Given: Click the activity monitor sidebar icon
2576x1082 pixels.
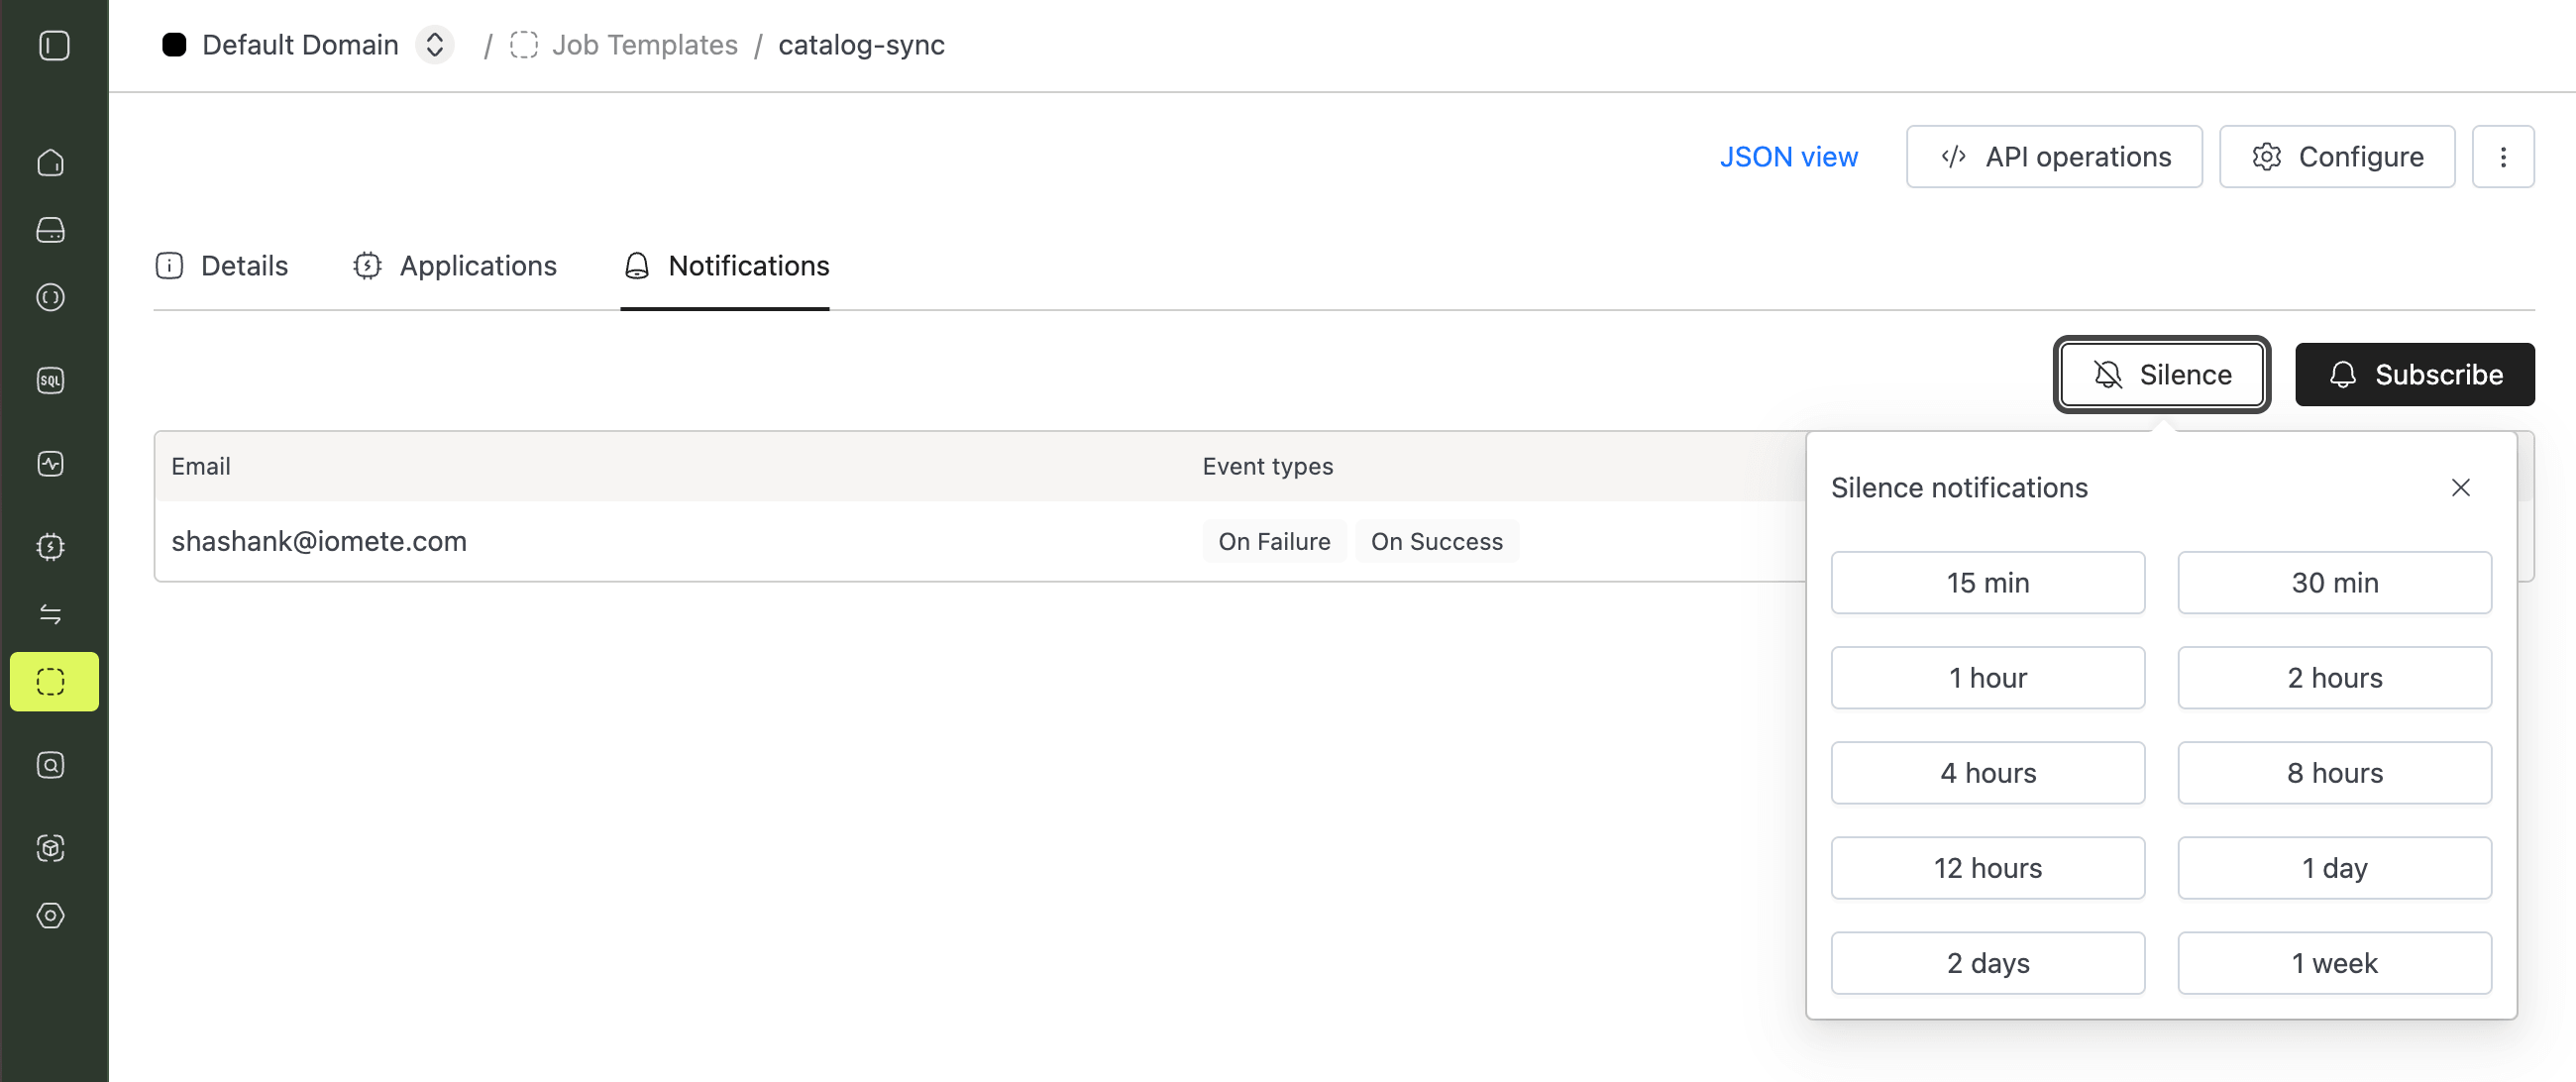Looking at the screenshot, I should 51,463.
